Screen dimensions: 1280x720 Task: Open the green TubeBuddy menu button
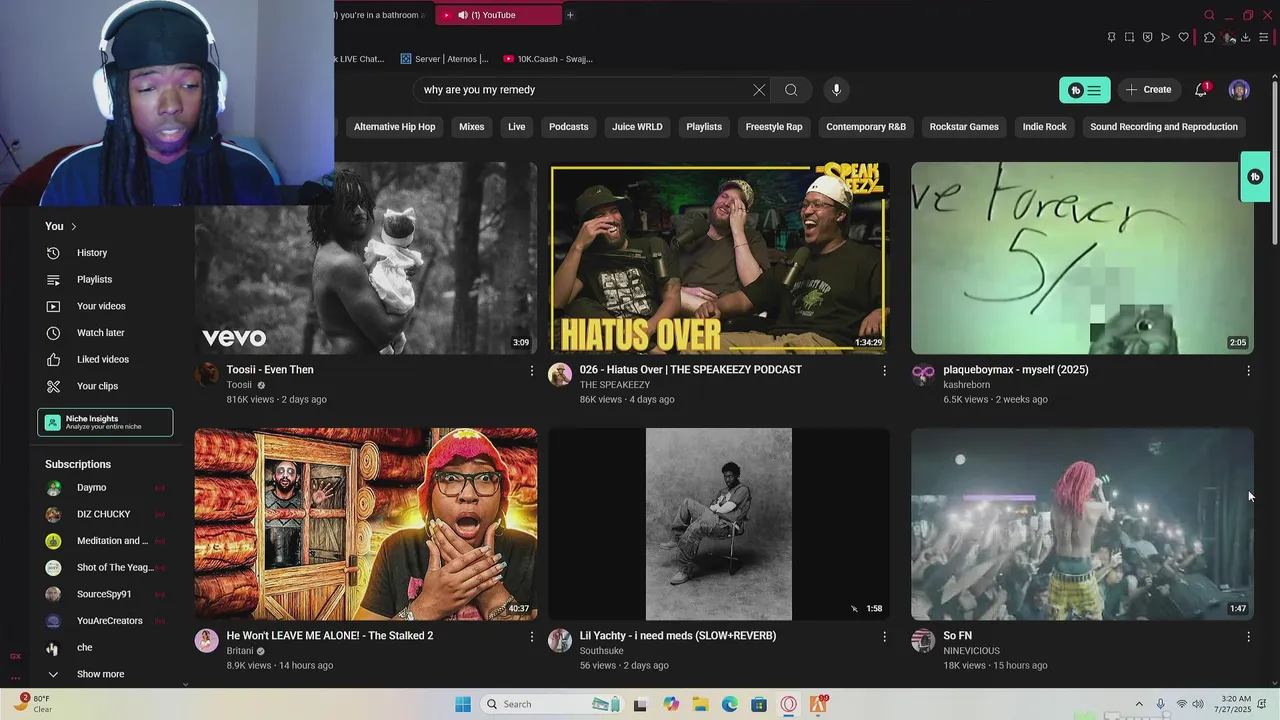(x=1084, y=90)
